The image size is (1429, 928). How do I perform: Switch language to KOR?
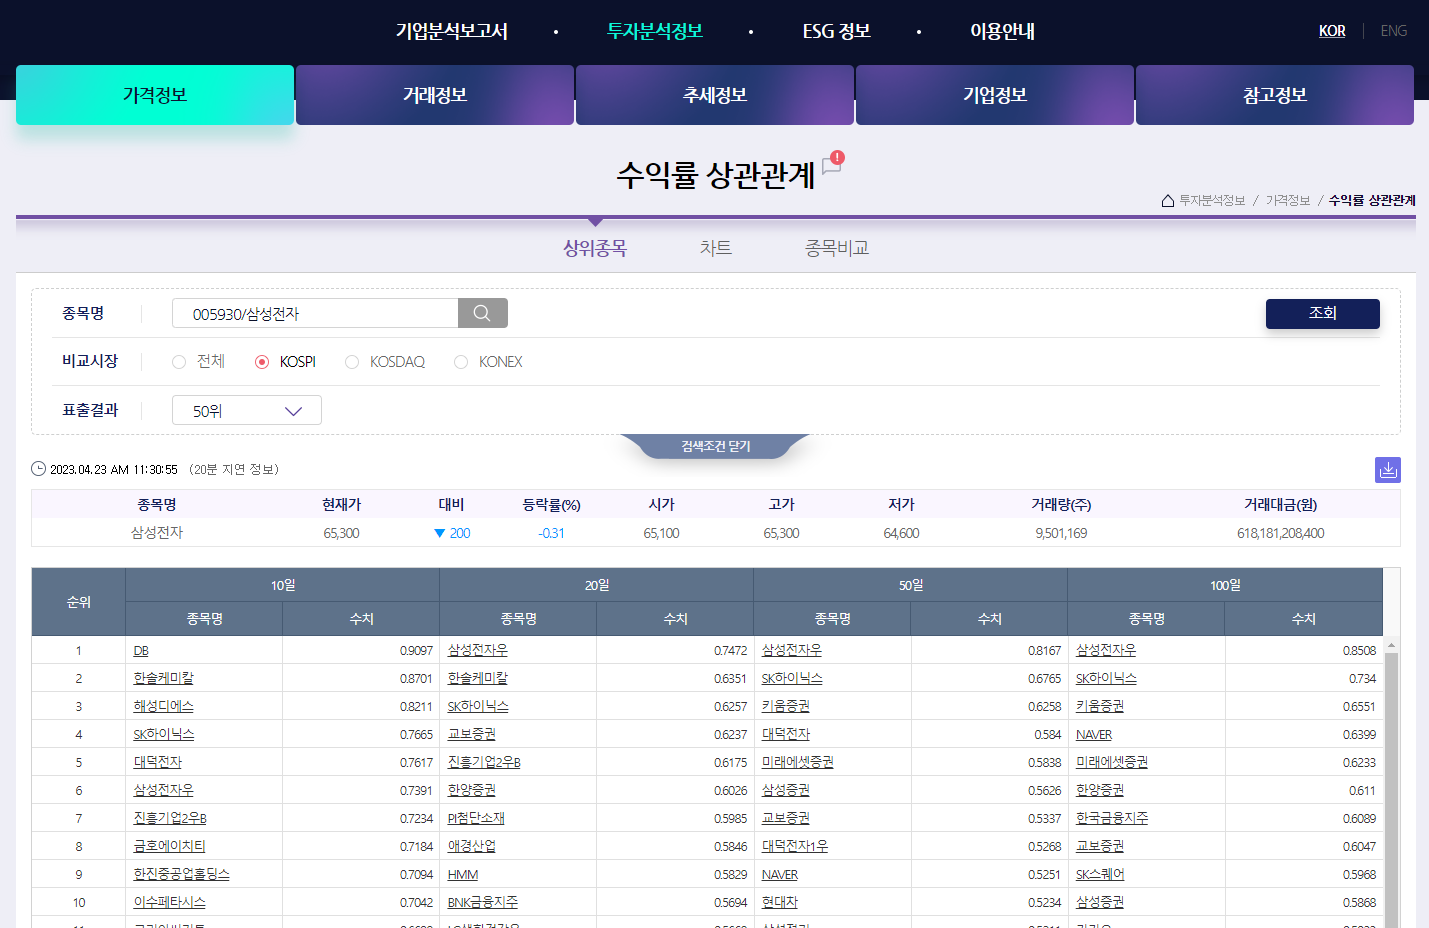(x=1332, y=31)
